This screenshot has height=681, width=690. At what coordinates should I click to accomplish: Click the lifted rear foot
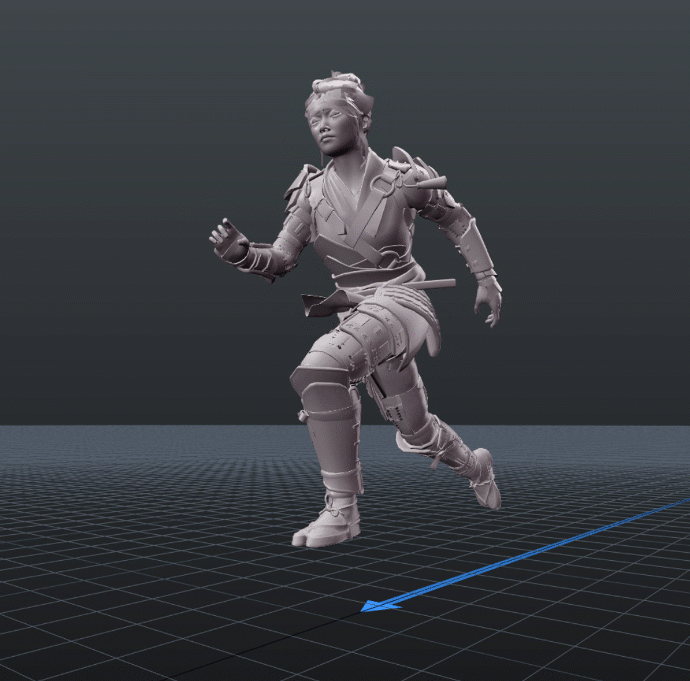tap(484, 480)
